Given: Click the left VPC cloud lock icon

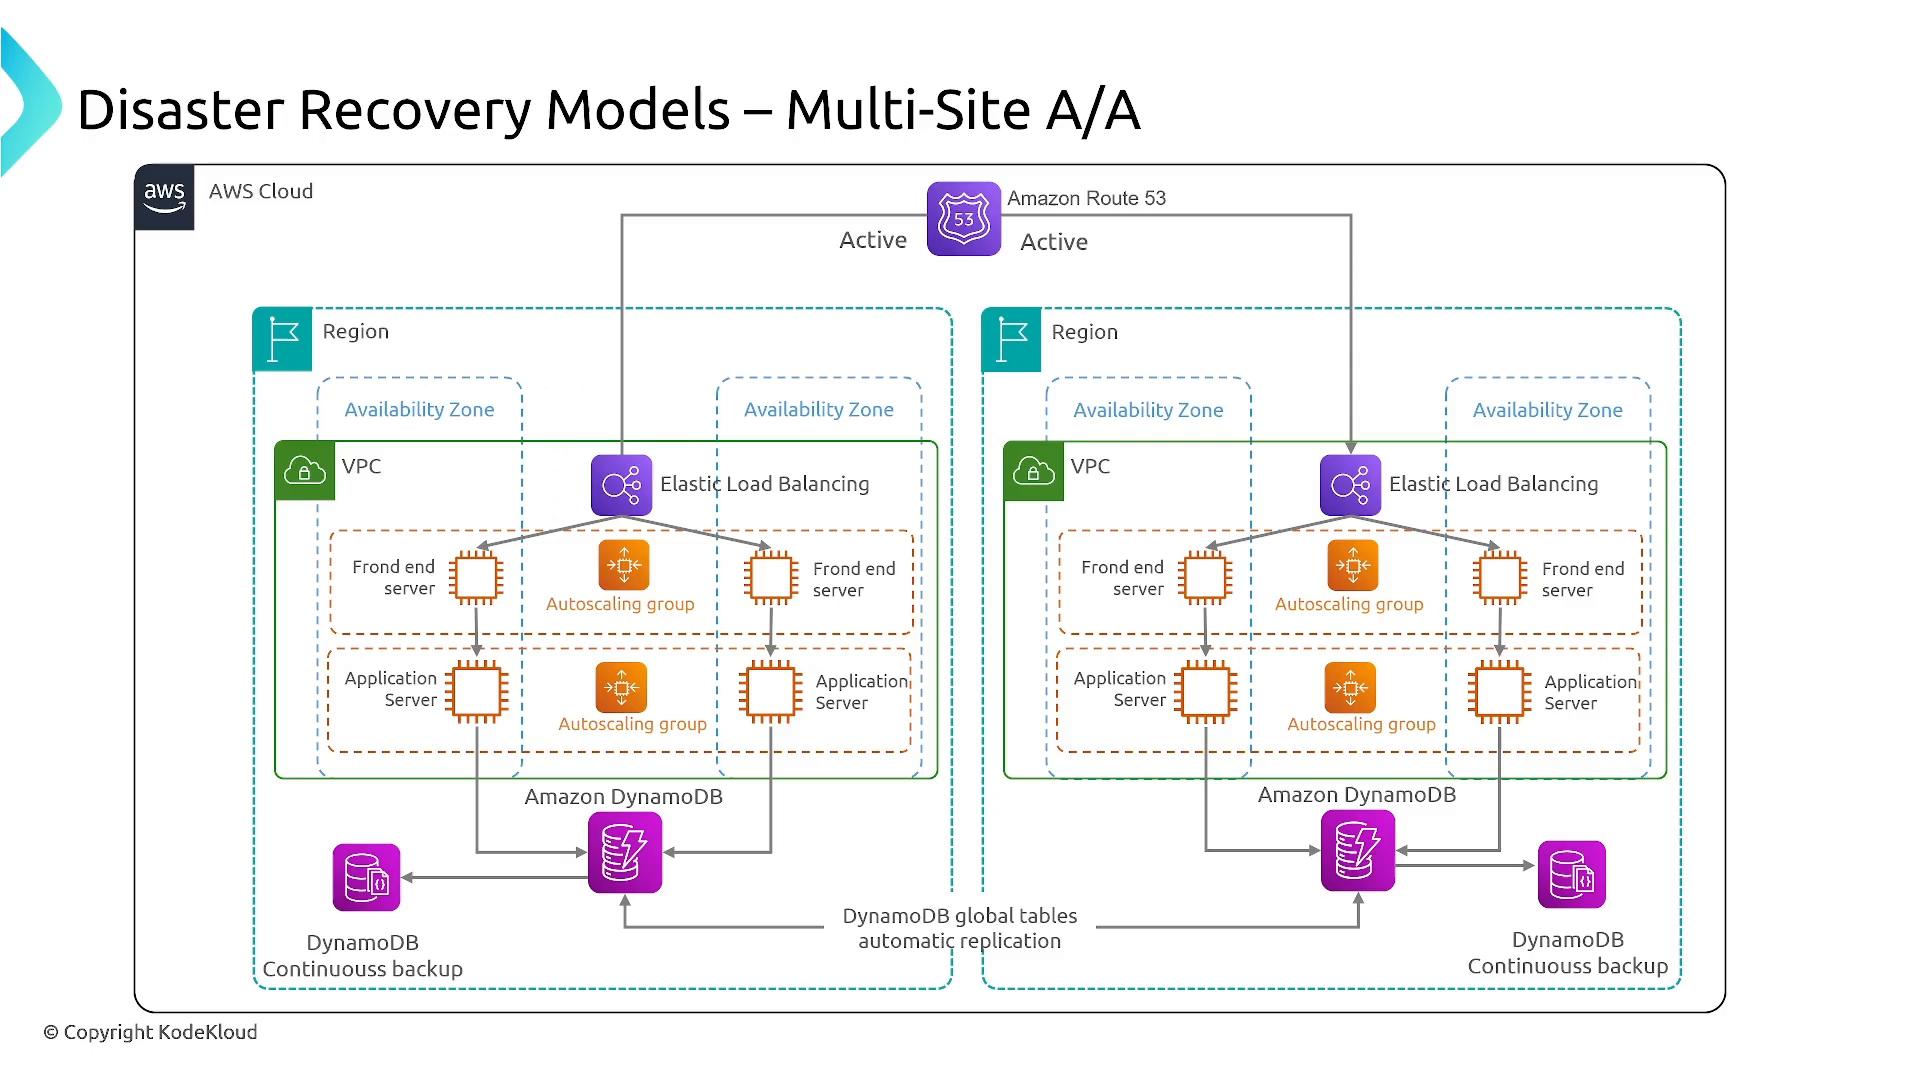Looking at the screenshot, I should click(x=305, y=470).
